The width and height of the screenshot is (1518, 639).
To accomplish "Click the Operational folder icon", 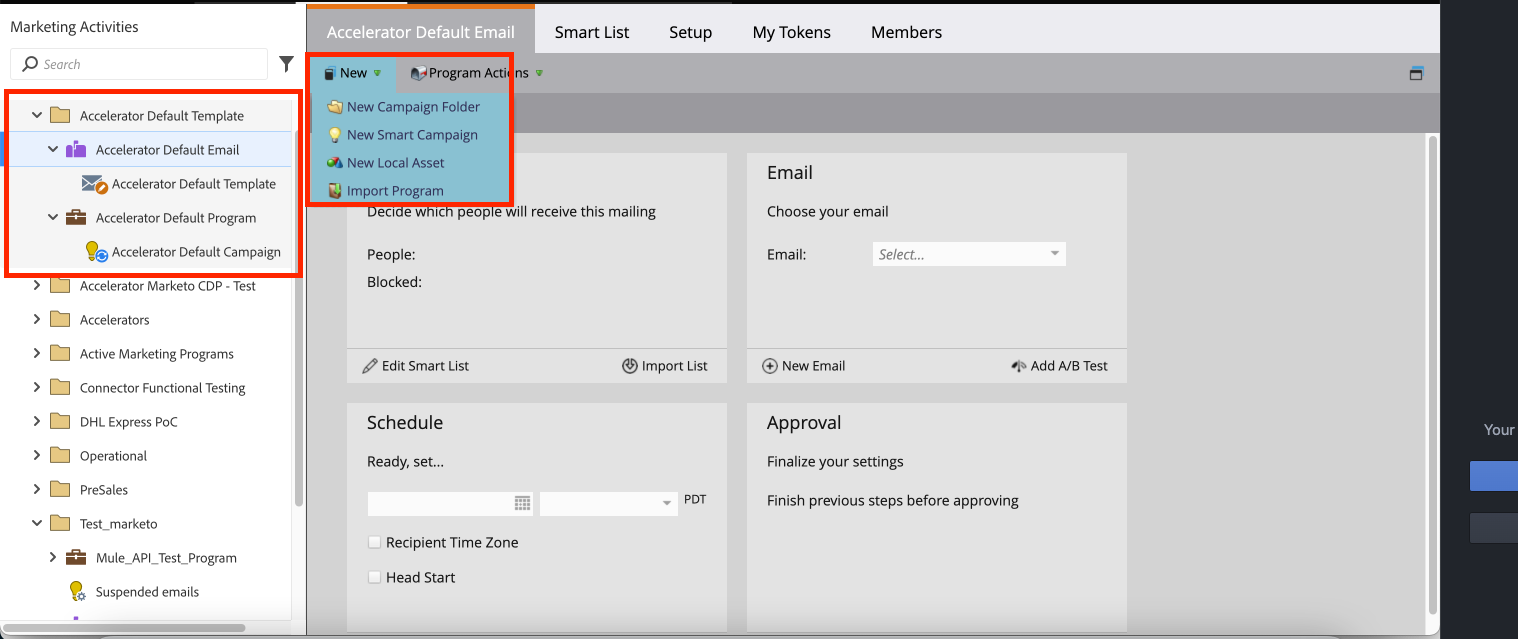I will click(x=60, y=456).
